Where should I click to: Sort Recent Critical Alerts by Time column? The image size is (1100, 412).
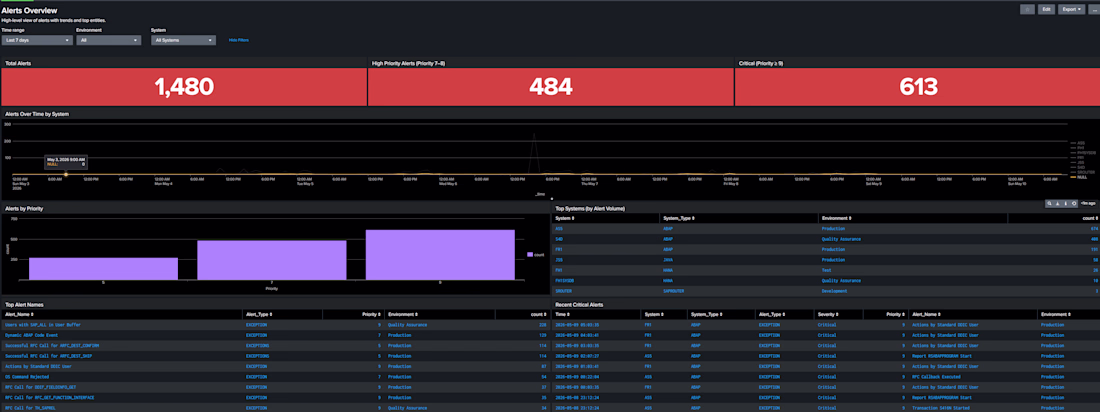click(x=563, y=314)
